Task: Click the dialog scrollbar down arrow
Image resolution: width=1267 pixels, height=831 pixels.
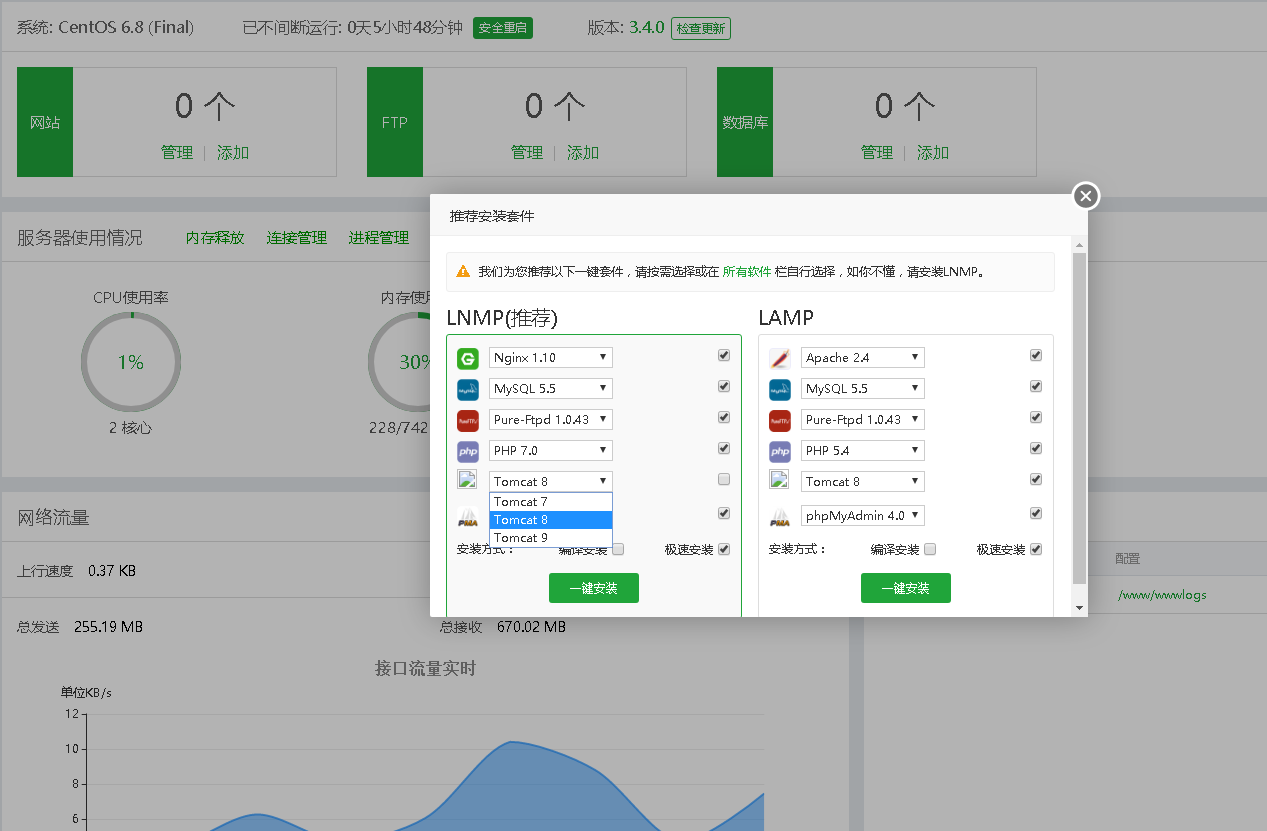Action: [x=1079, y=608]
